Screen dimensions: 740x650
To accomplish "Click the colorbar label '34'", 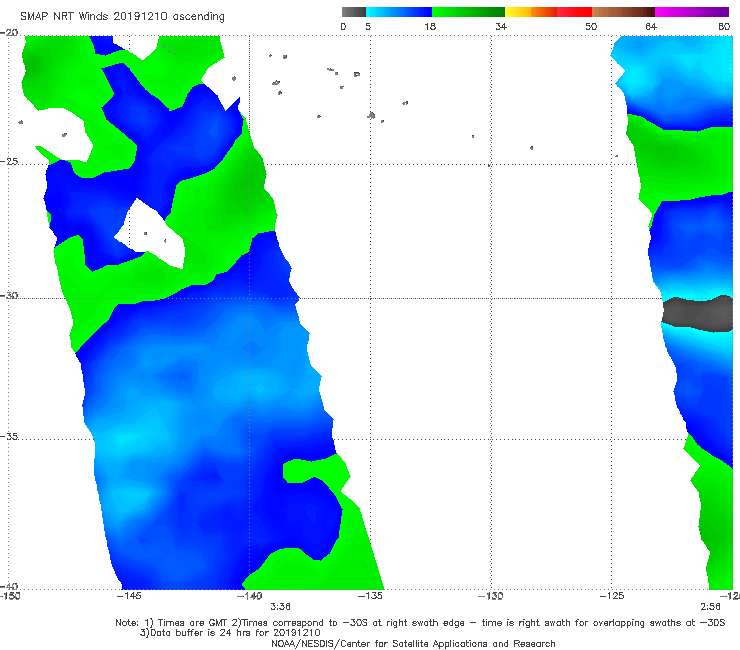I will 501,27.
